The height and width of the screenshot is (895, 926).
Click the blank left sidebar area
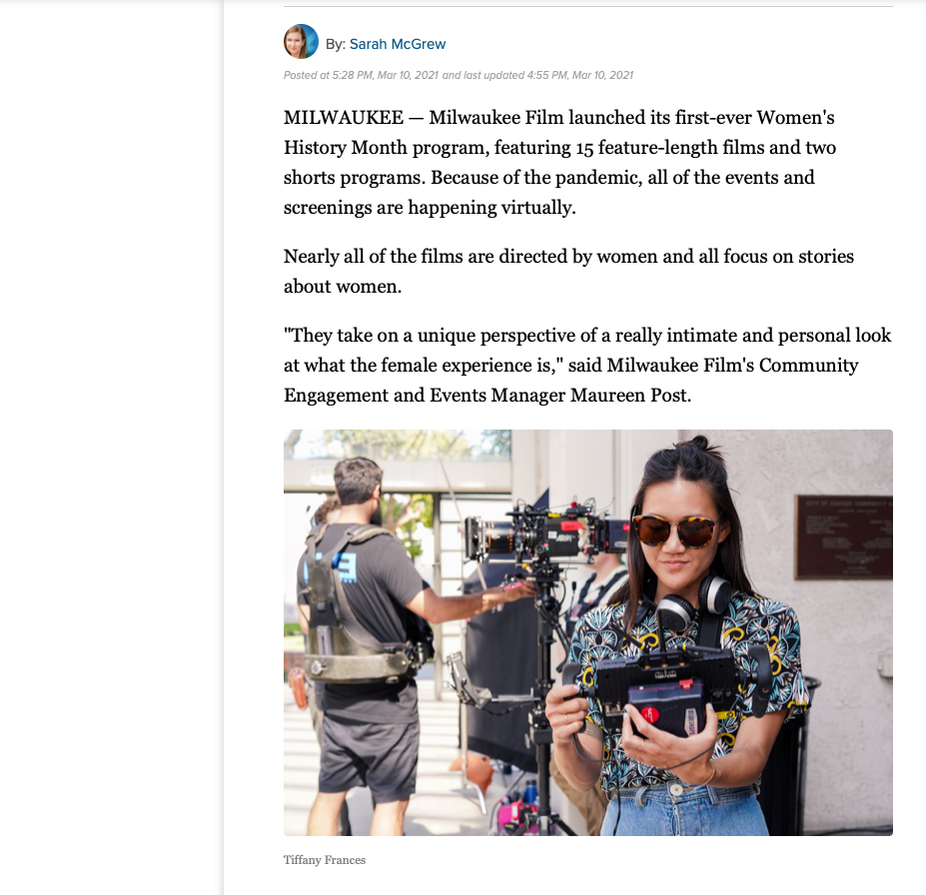pos(112,448)
